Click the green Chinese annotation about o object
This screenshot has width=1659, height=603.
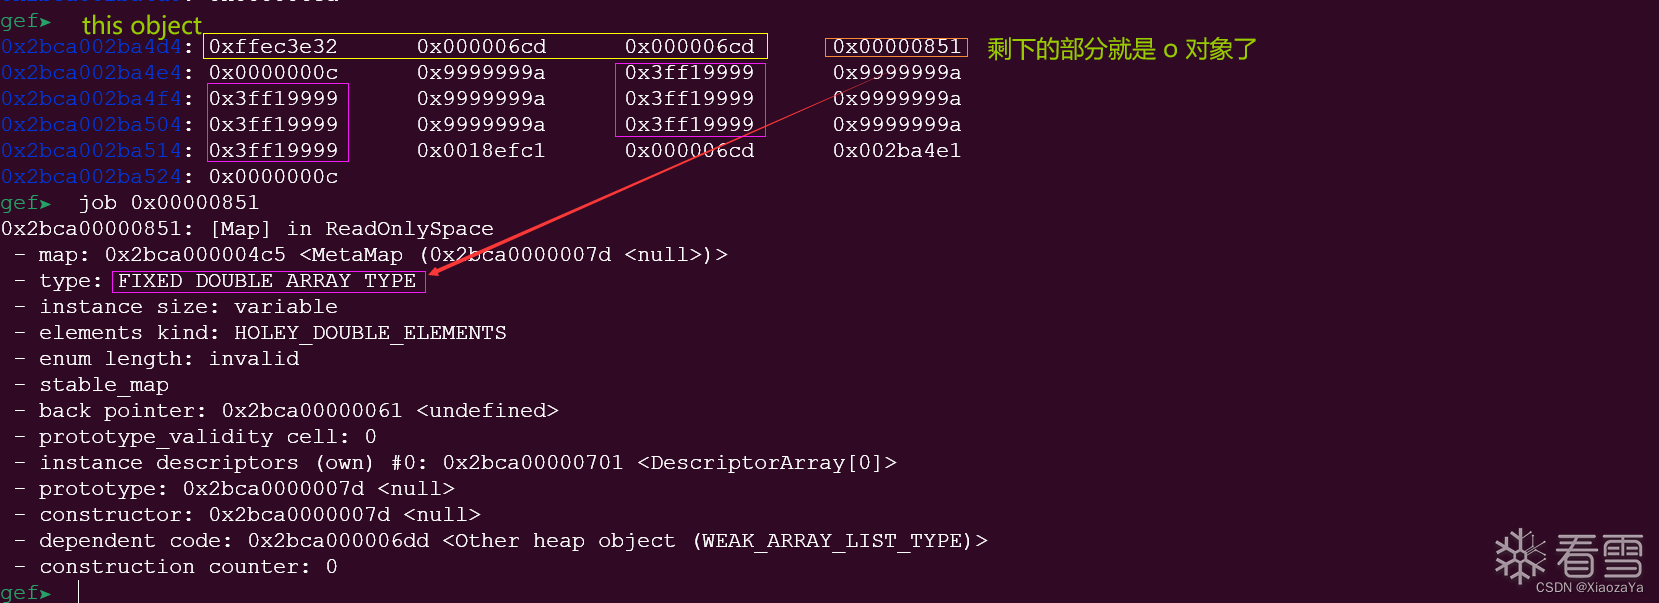click(x=1121, y=48)
